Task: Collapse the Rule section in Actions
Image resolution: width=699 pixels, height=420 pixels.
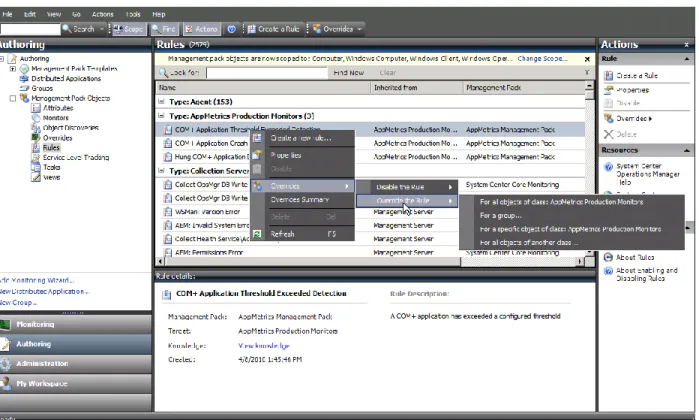Action: [x=687, y=59]
